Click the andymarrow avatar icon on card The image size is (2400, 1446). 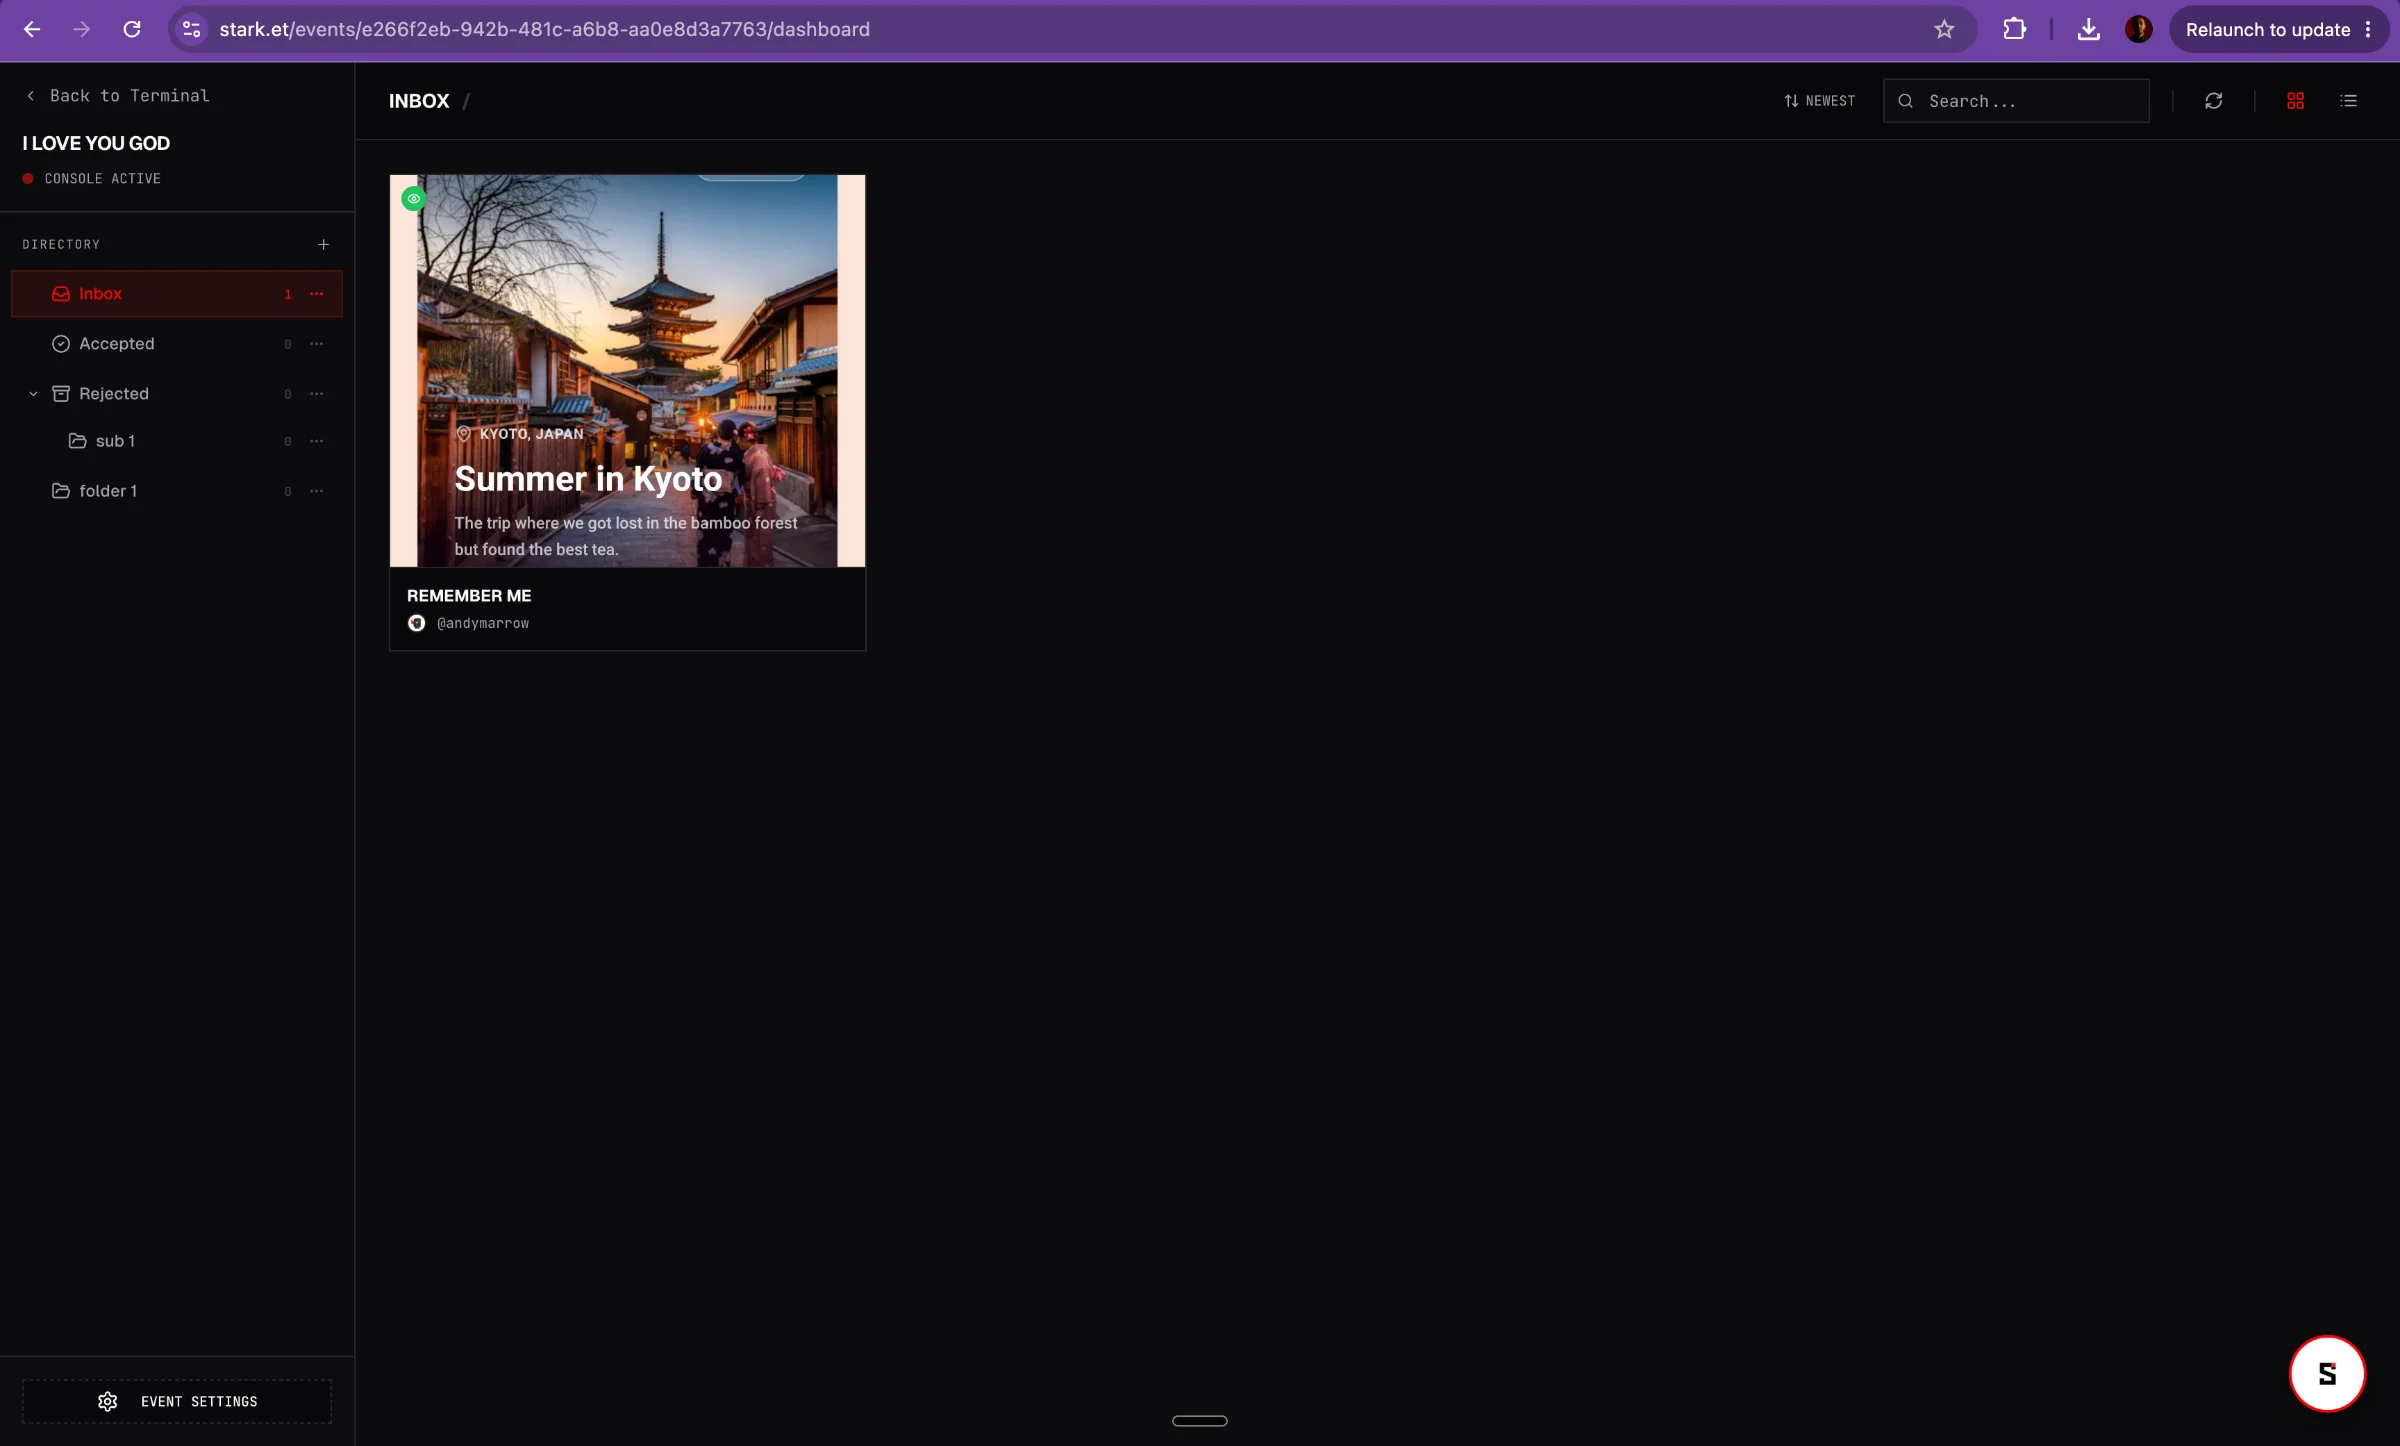pyautogui.click(x=417, y=623)
